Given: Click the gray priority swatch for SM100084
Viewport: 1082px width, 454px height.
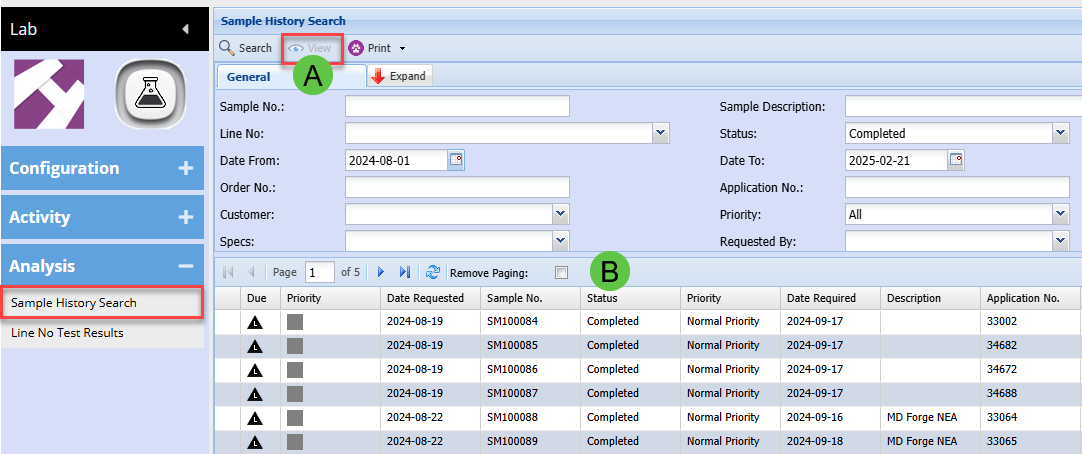Looking at the screenshot, I should [x=295, y=322].
